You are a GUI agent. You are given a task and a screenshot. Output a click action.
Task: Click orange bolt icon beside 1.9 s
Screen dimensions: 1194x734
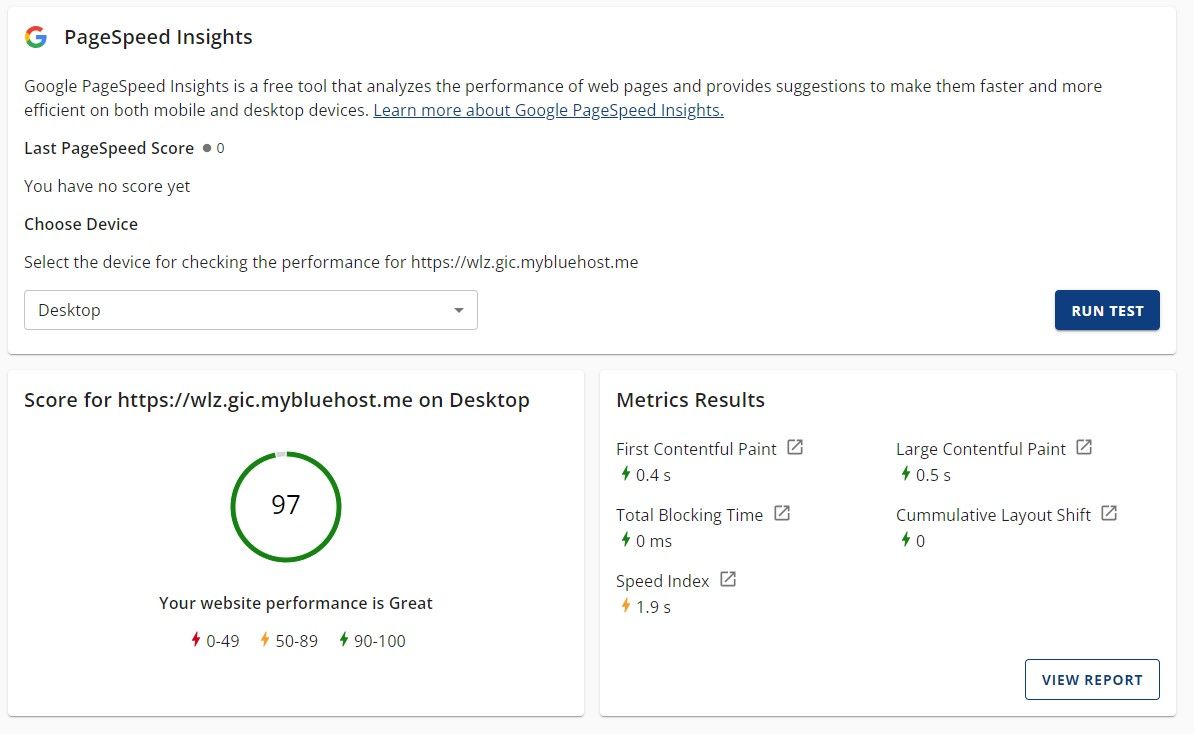coord(625,606)
